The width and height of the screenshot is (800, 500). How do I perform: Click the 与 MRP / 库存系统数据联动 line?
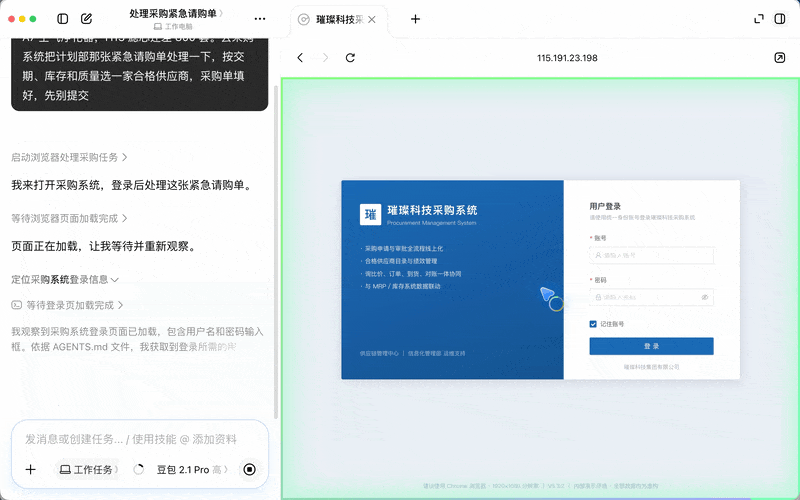click(x=402, y=286)
